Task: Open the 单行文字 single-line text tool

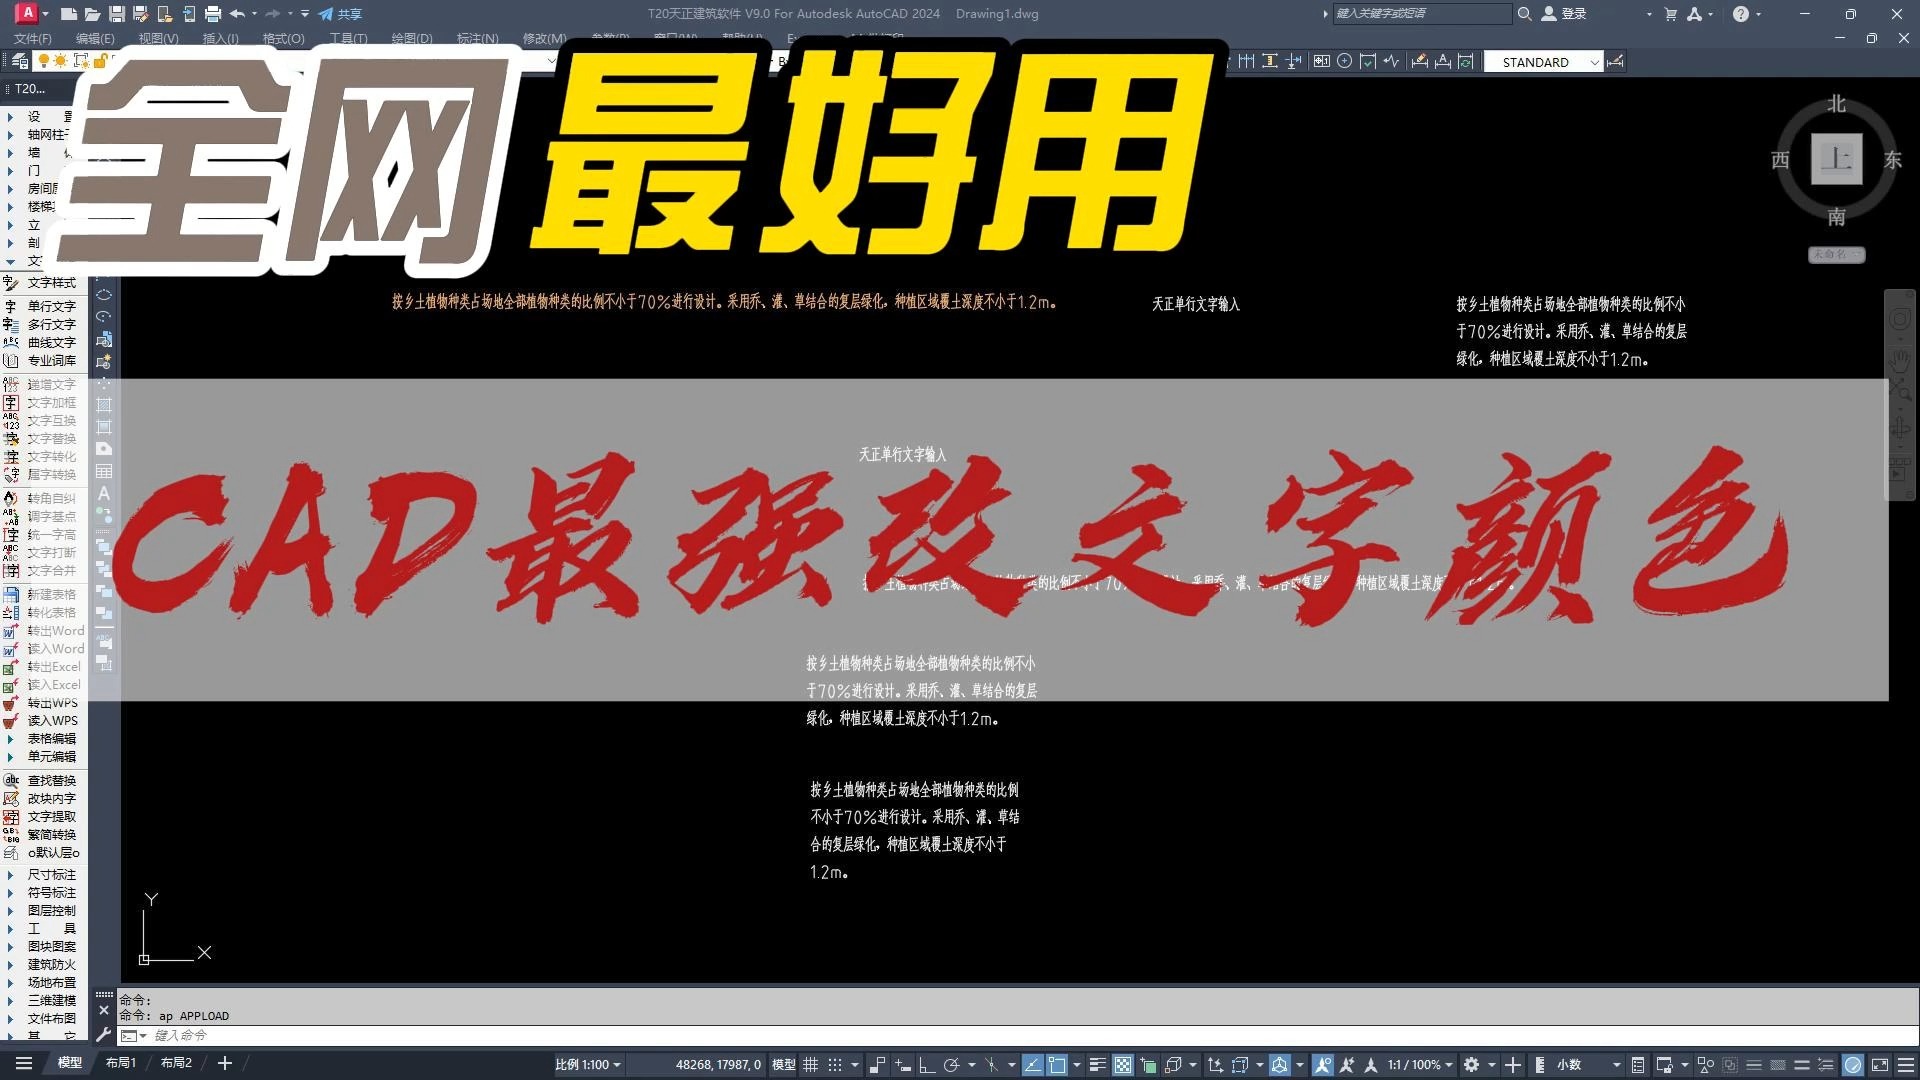Action: pyautogui.click(x=51, y=306)
